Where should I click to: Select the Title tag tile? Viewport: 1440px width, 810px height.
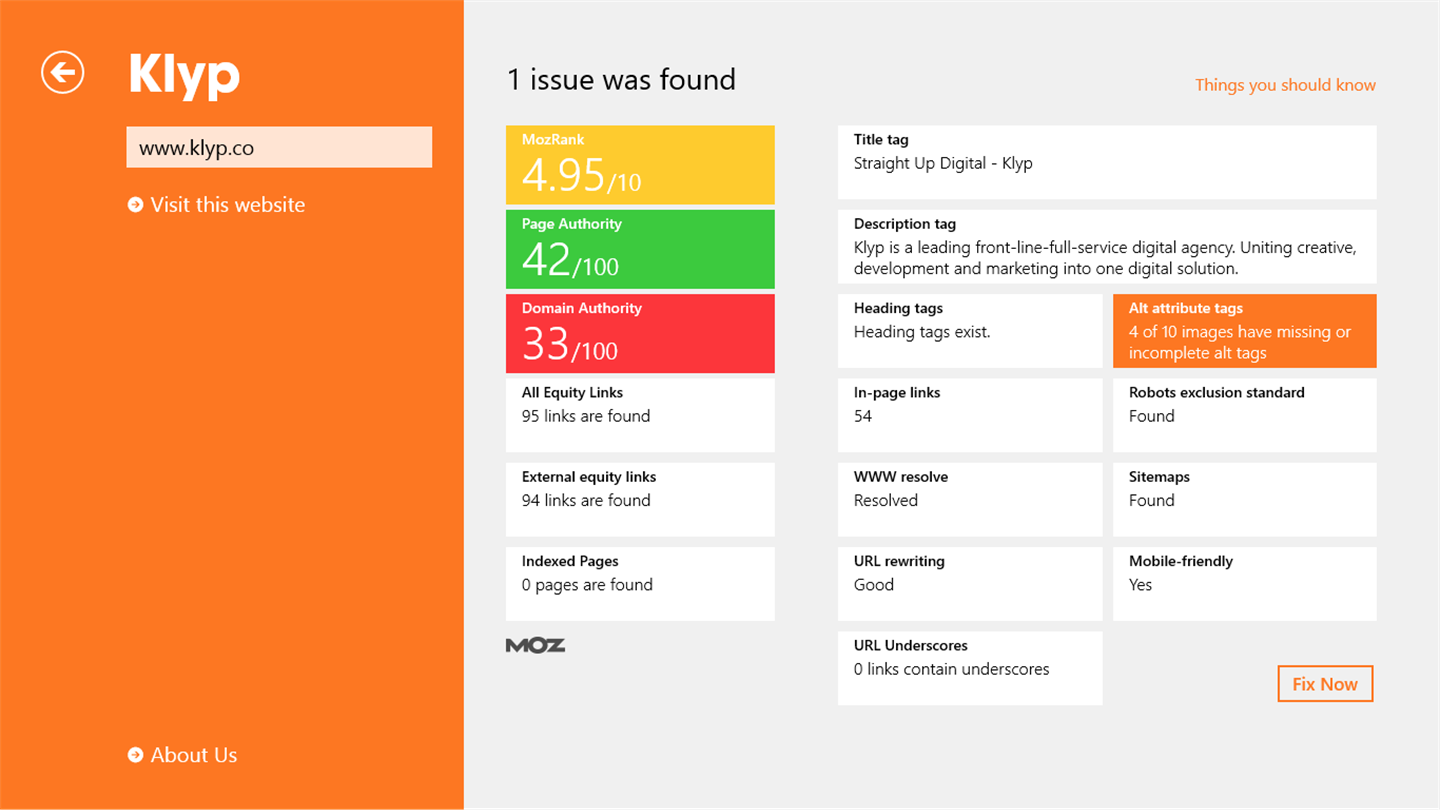click(1107, 162)
